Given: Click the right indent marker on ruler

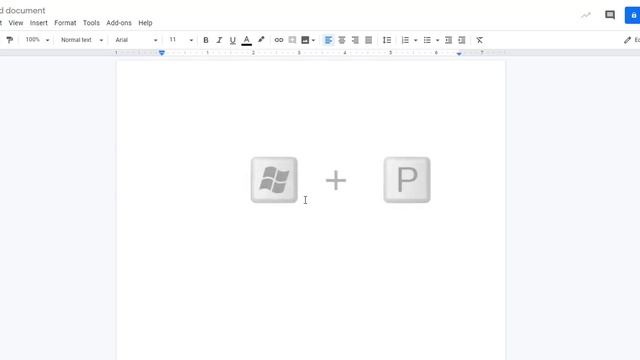Looking at the screenshot, I should click(x=459, y=53).
